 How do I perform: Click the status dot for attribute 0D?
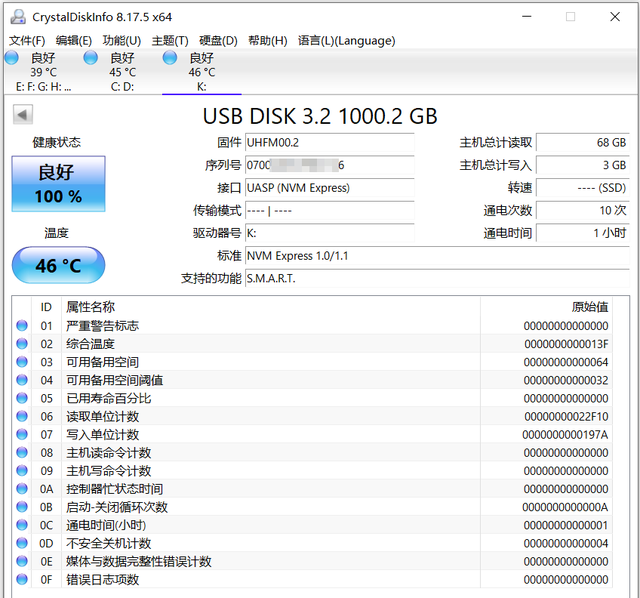point(22,543)
